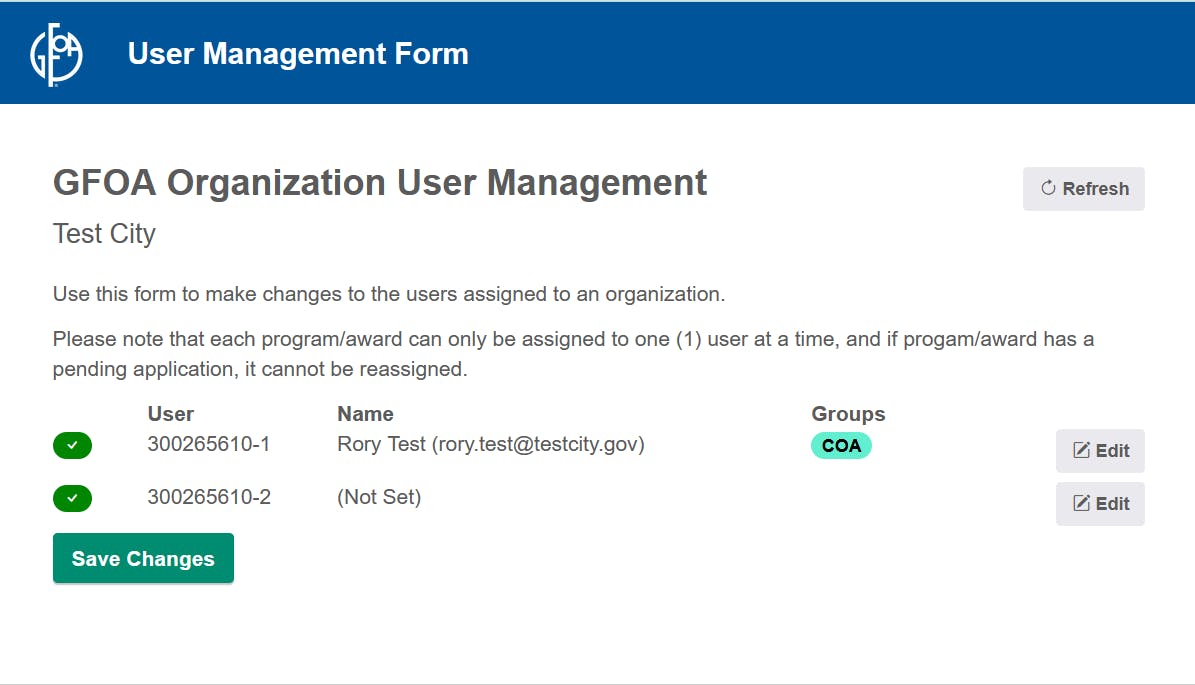Click the Test City organization name
Screen dimensions: 1195x685
coord(104,233)
